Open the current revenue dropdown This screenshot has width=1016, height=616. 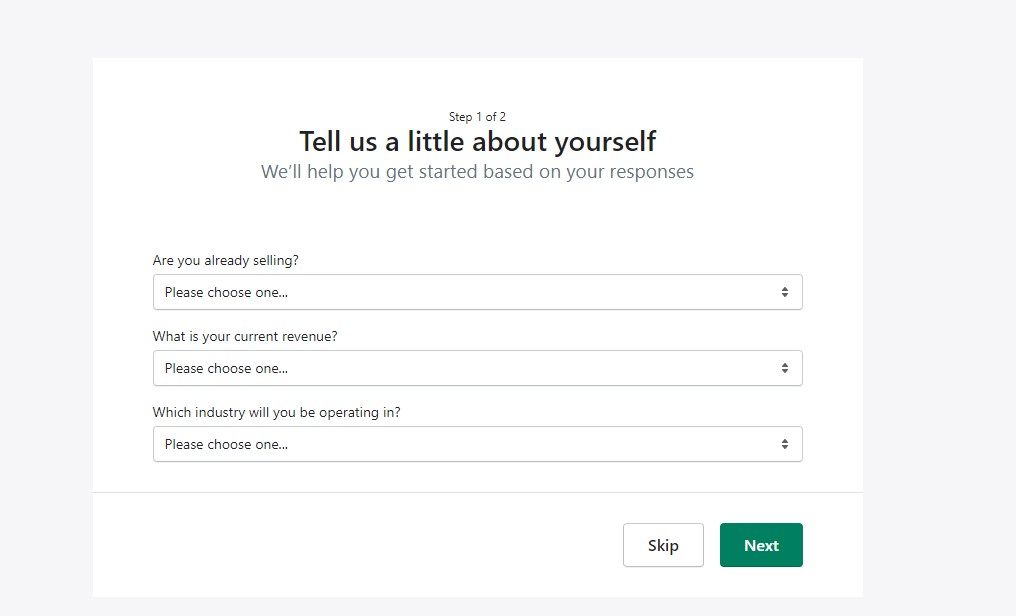pos(477,367)
